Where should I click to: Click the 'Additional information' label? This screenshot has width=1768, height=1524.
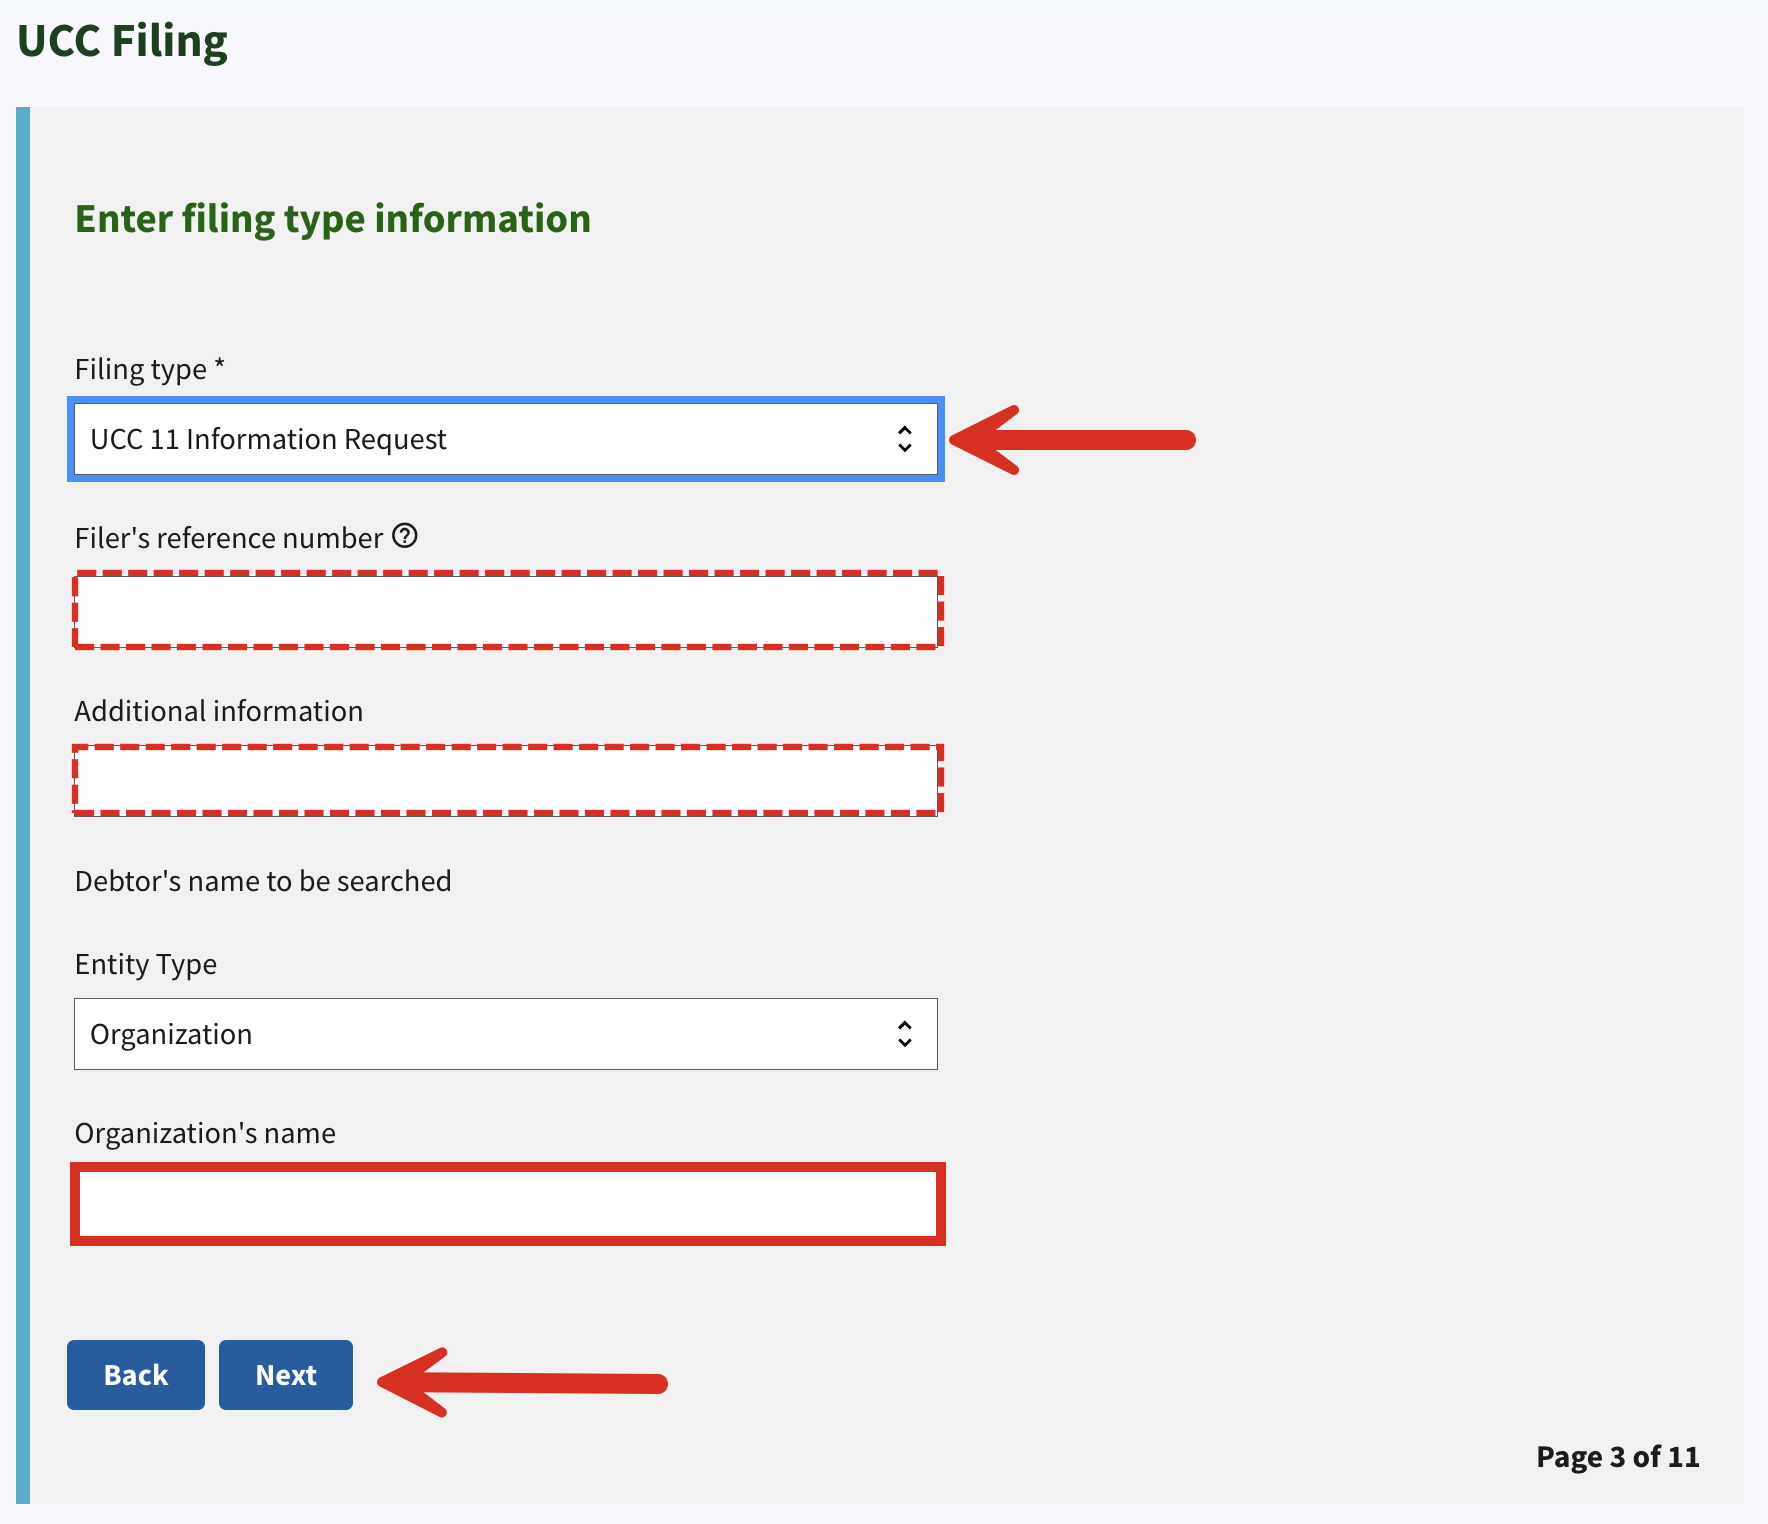tap(219, 711)
